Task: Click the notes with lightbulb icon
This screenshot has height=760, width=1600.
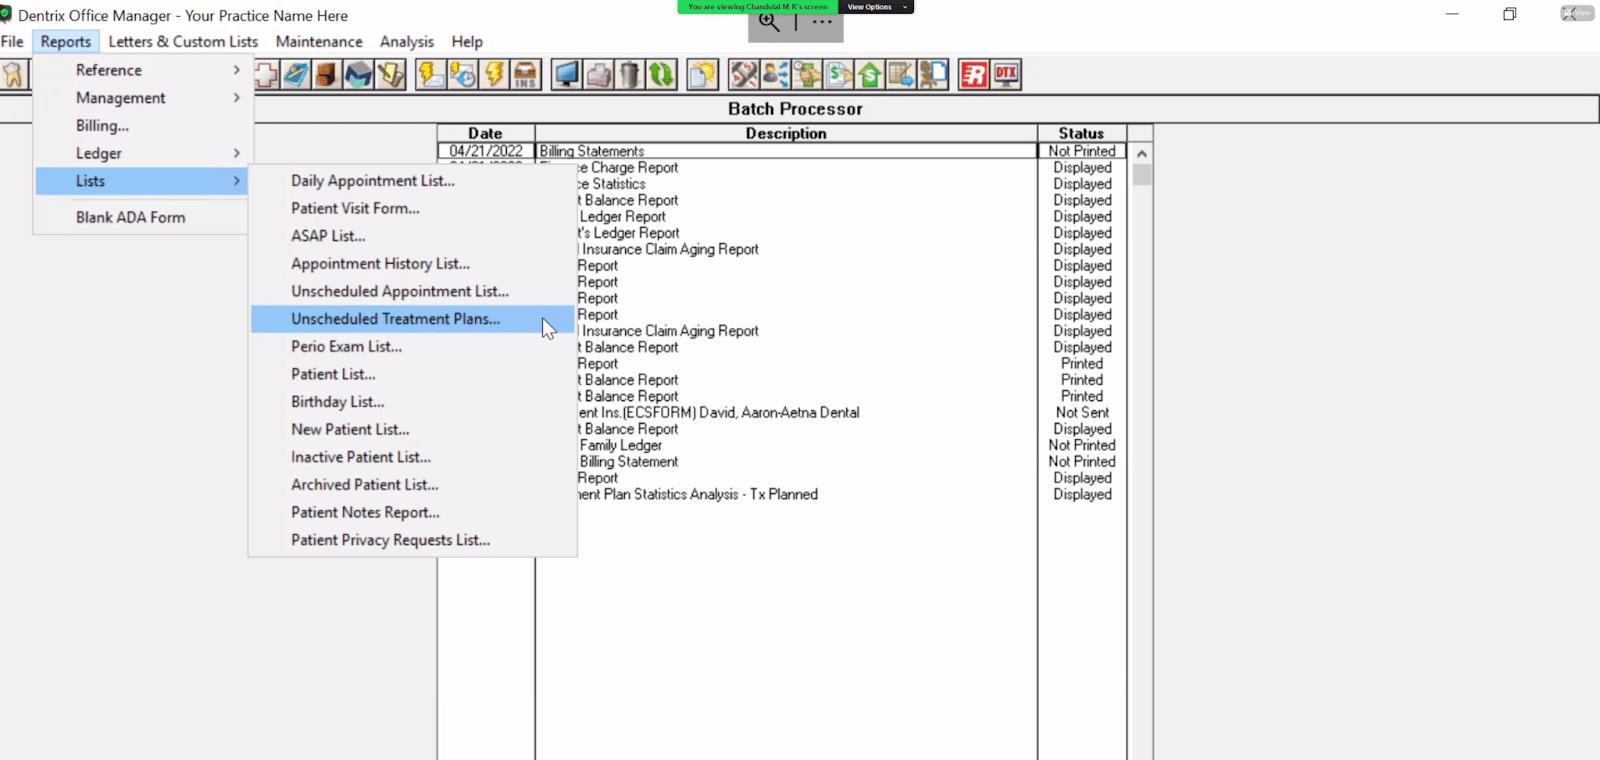Action: tap(703, 75)
